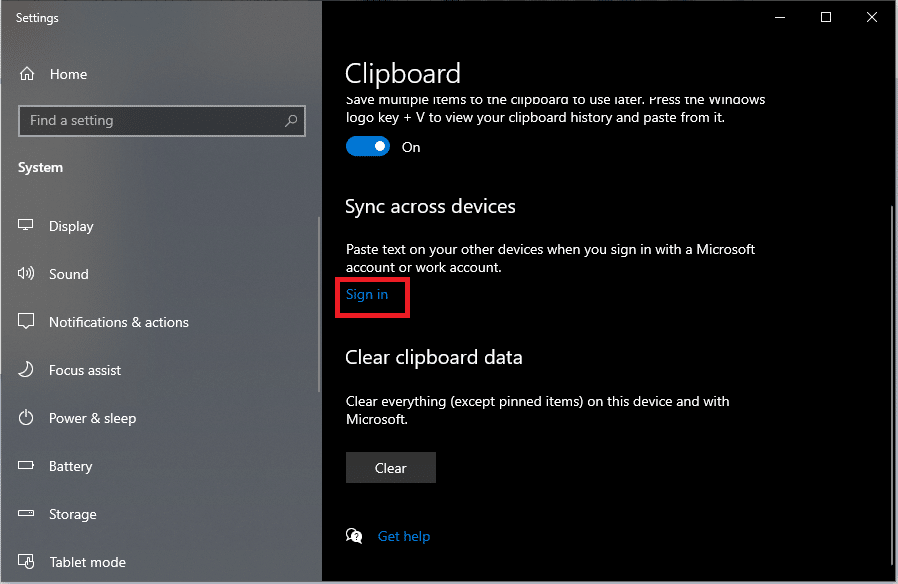Open the Get help link
The height and width of the screenshot is (584, 898).
[x=404, y=537]
